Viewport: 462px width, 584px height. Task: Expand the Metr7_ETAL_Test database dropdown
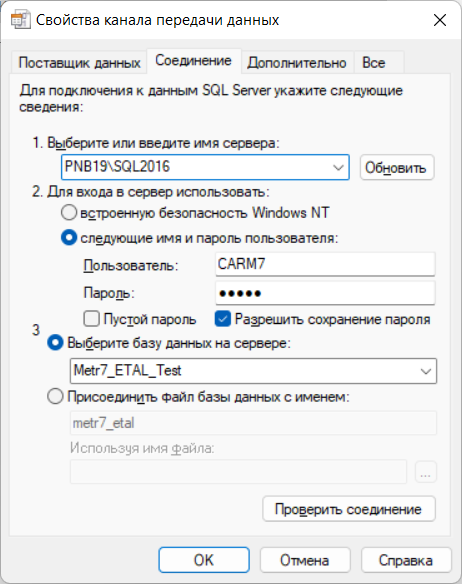(425, 371)
